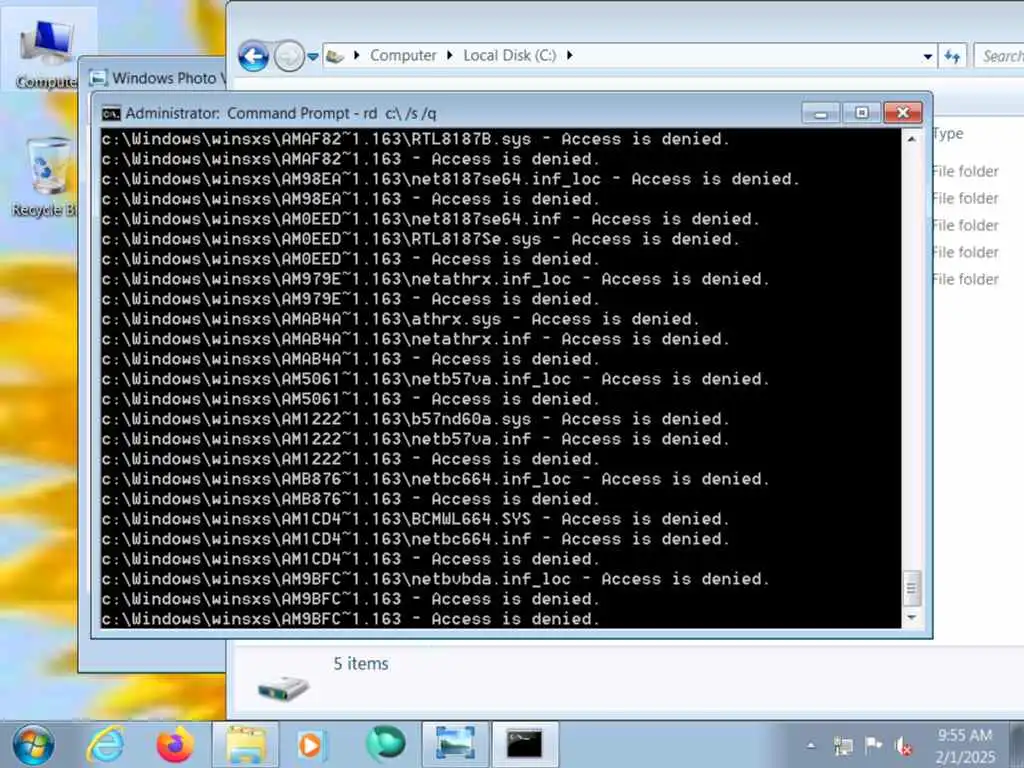Screen dimensions: 1024x768
Task: Switch to the Windows Photo Viewer taskbar button
Action: click(455, 744)
